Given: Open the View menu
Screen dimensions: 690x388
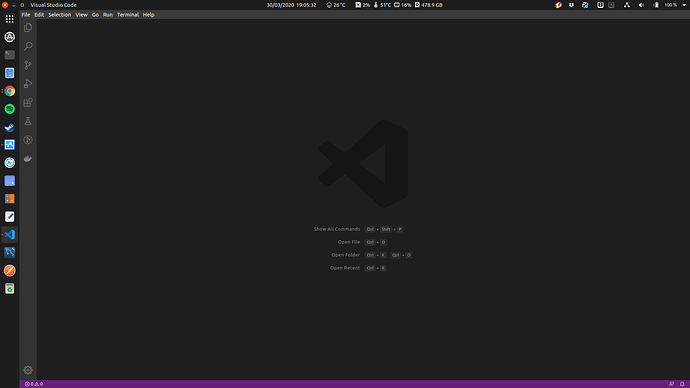Looking at the screenshot, I should (81, 15).
